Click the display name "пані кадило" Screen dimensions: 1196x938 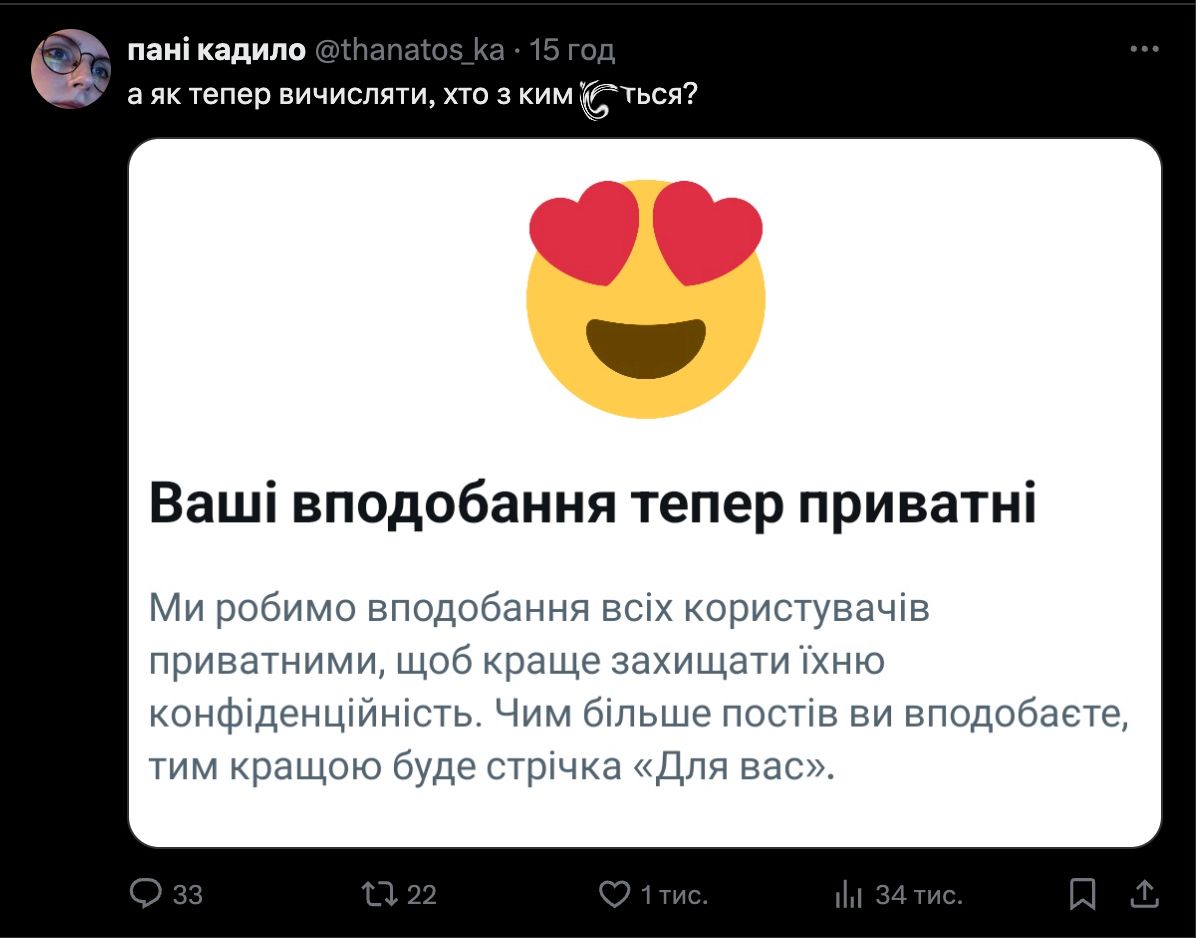(216, 49)
